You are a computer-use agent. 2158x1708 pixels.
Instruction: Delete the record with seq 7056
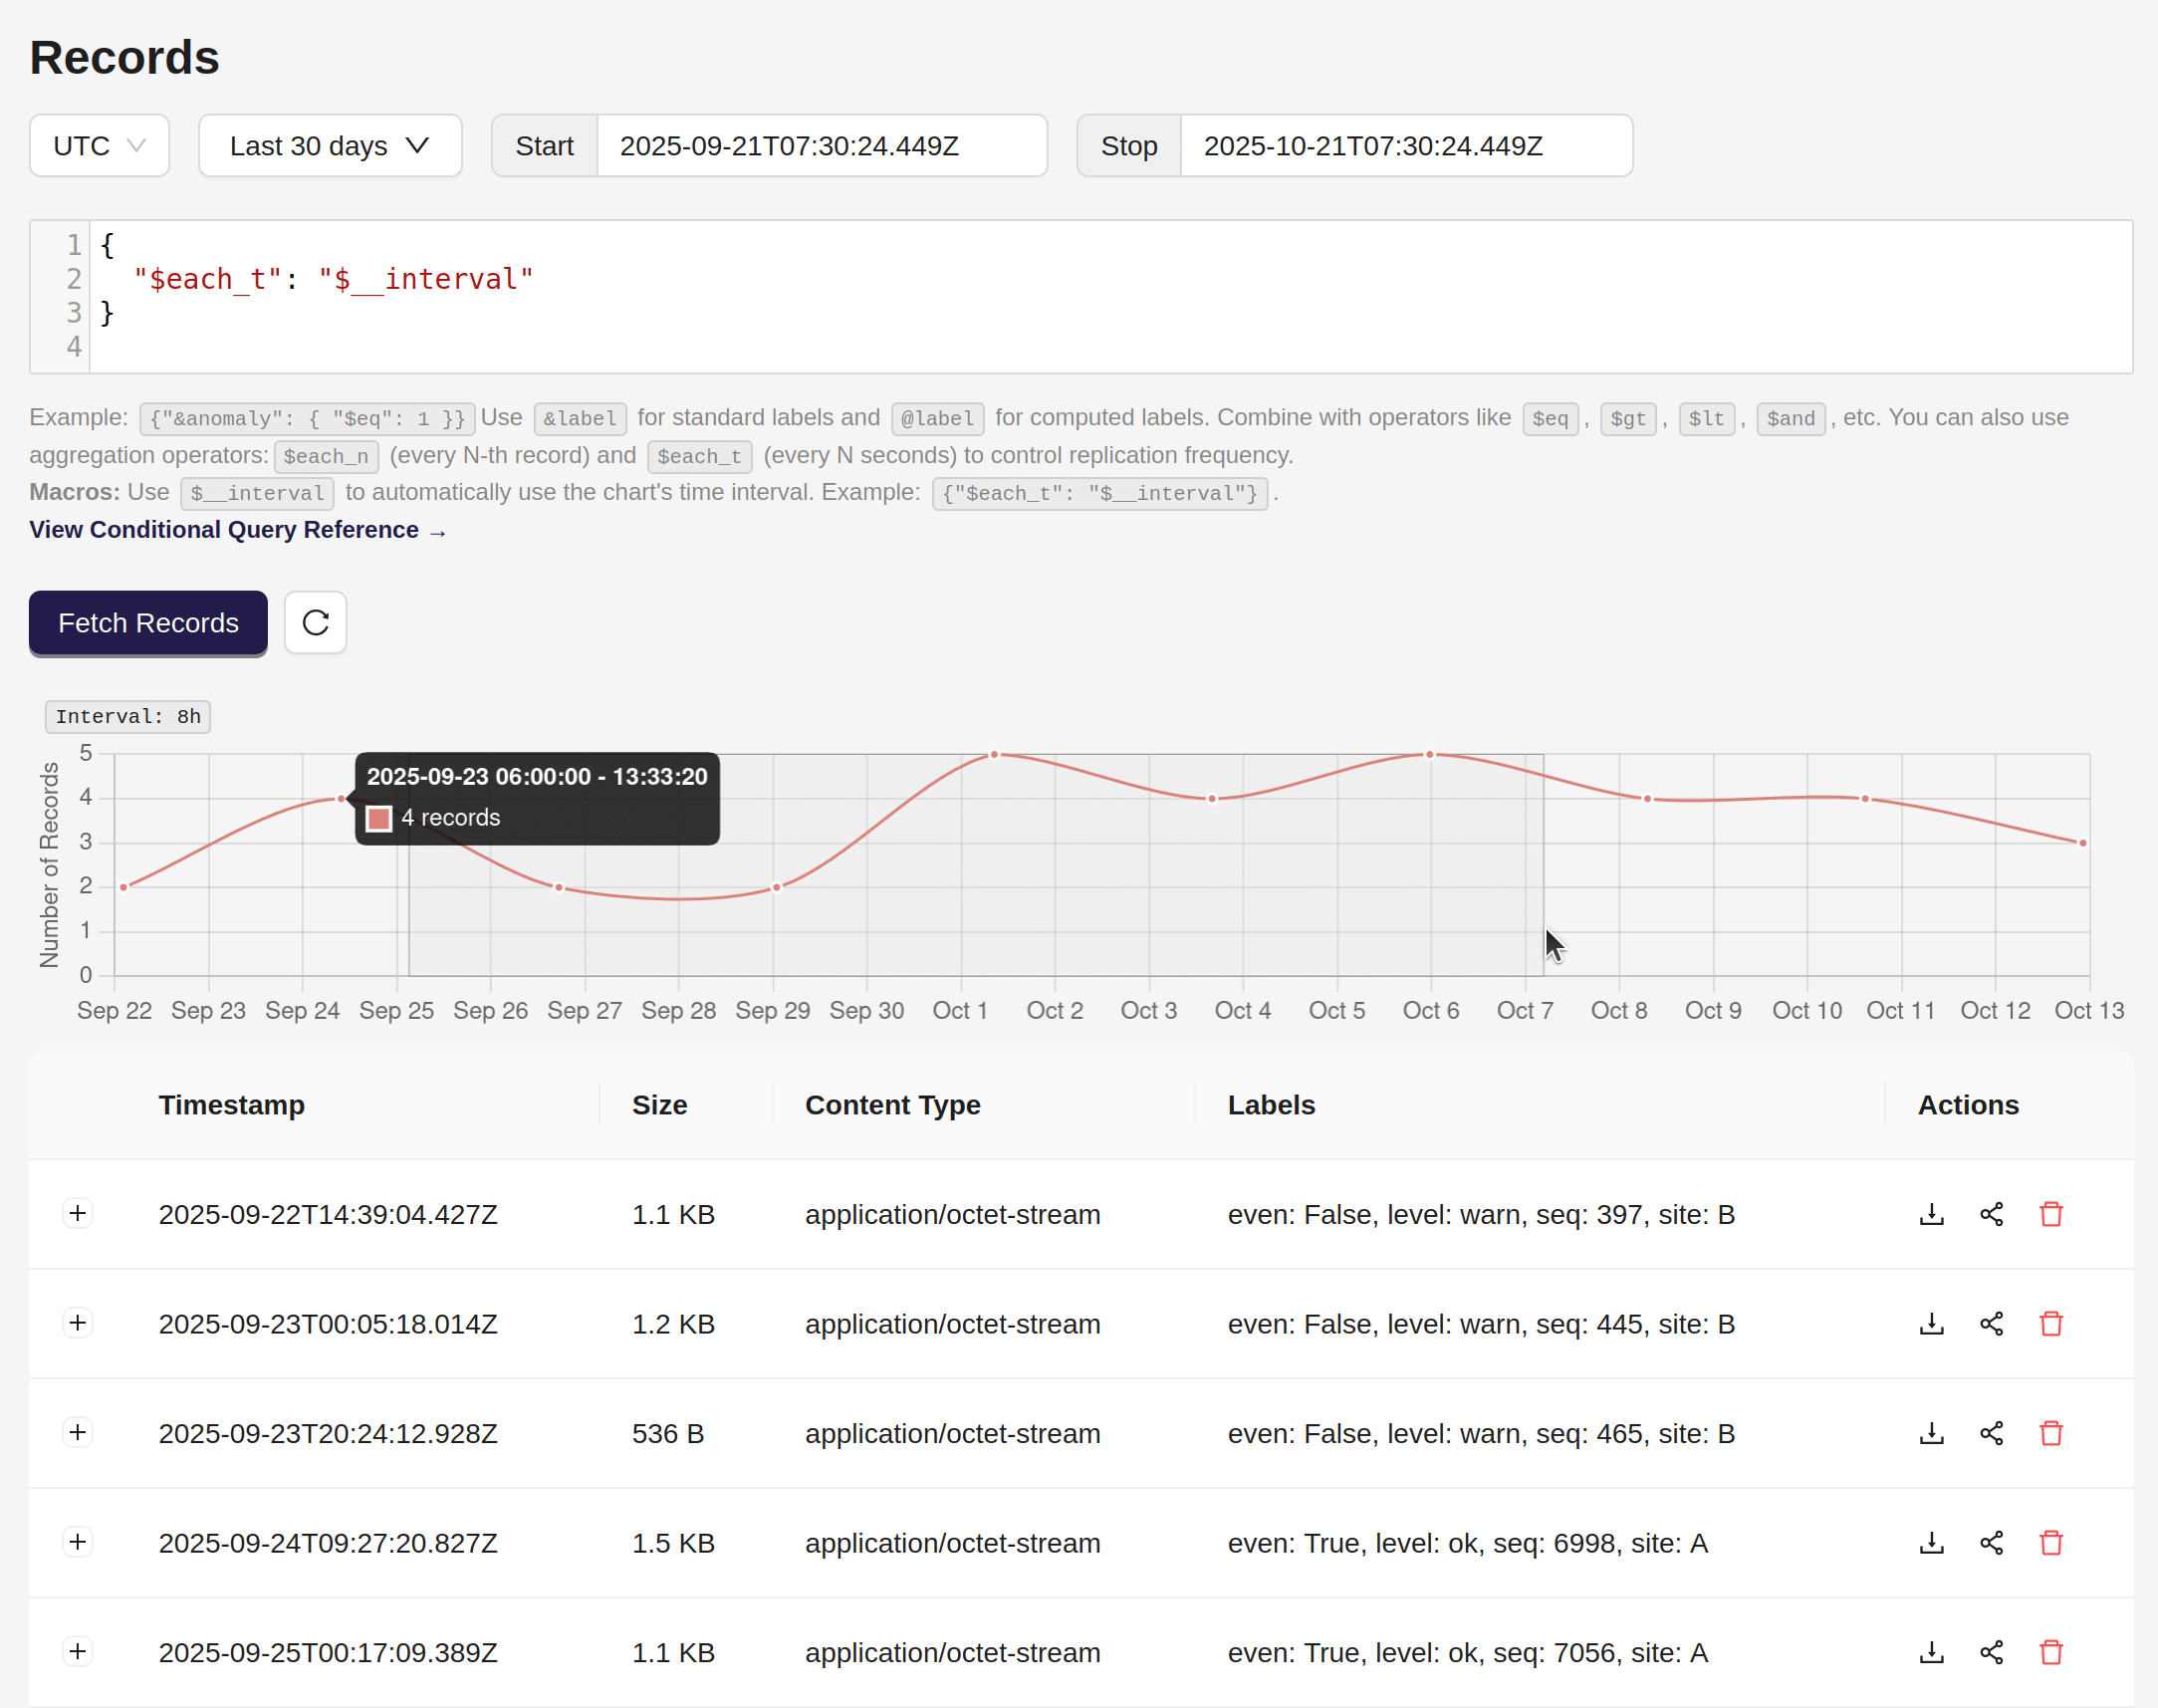click(2050, 1652)
